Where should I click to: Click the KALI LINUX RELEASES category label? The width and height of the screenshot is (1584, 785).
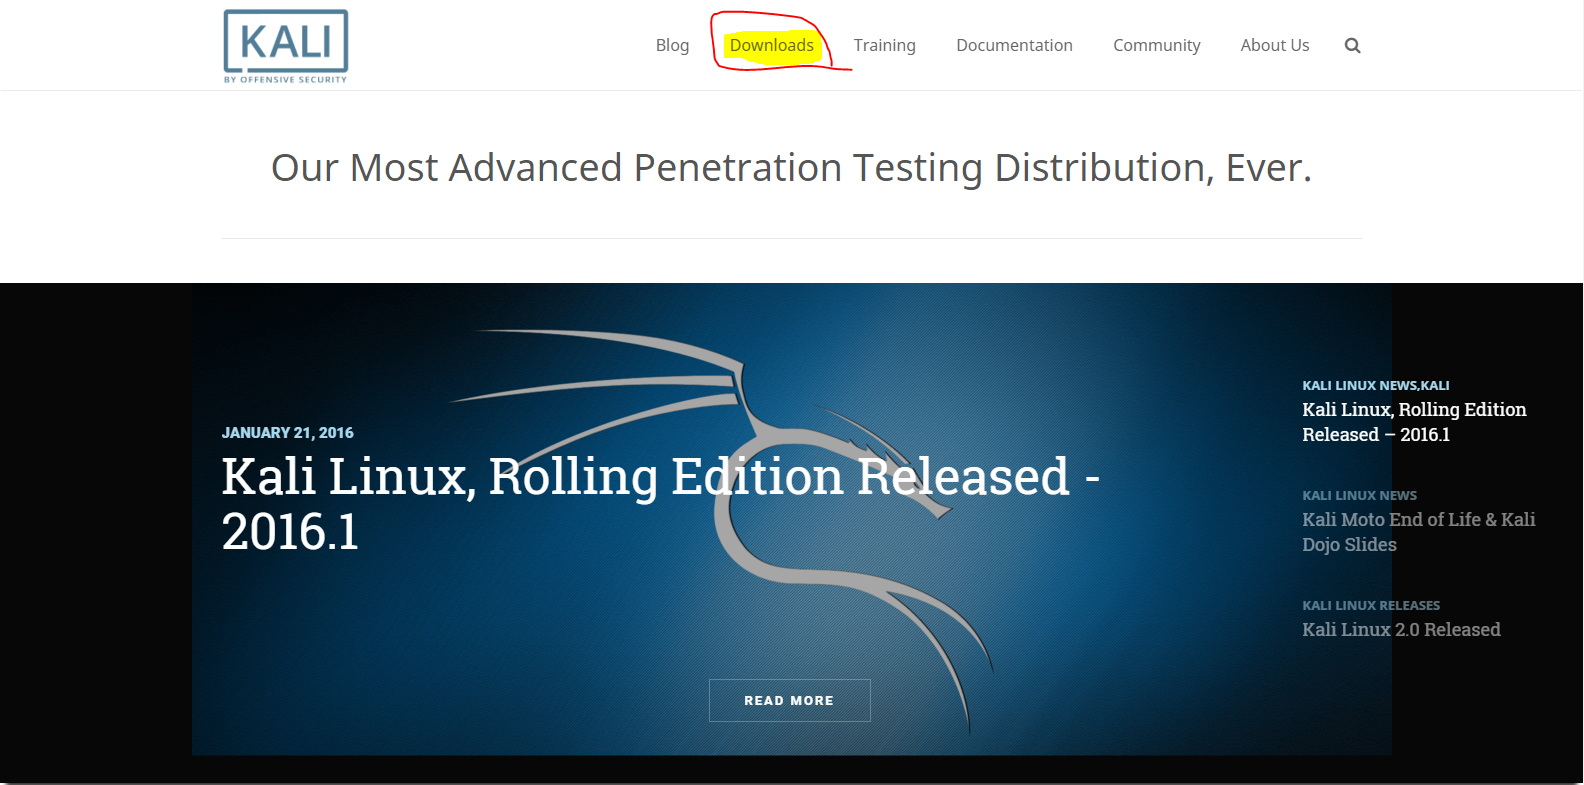1371,605
